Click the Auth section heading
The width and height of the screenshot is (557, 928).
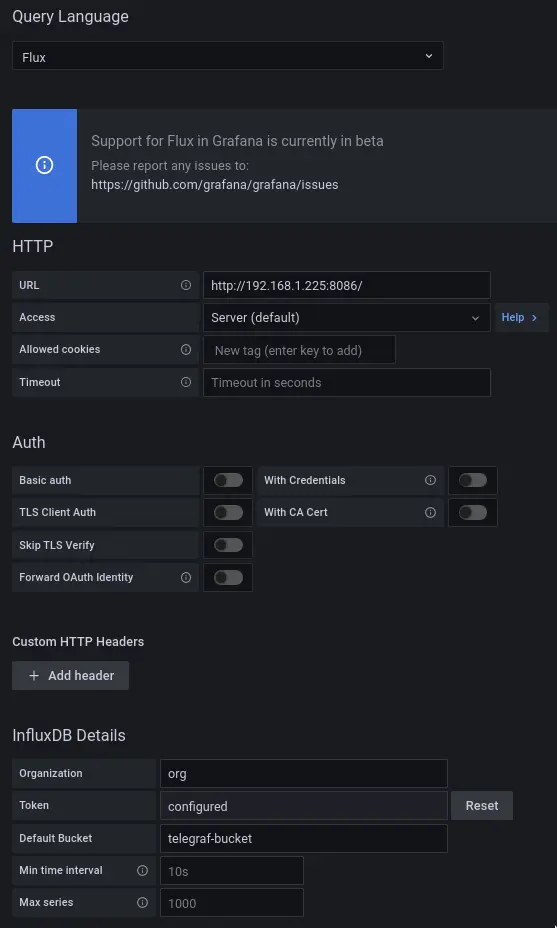[x=29, y=442]
